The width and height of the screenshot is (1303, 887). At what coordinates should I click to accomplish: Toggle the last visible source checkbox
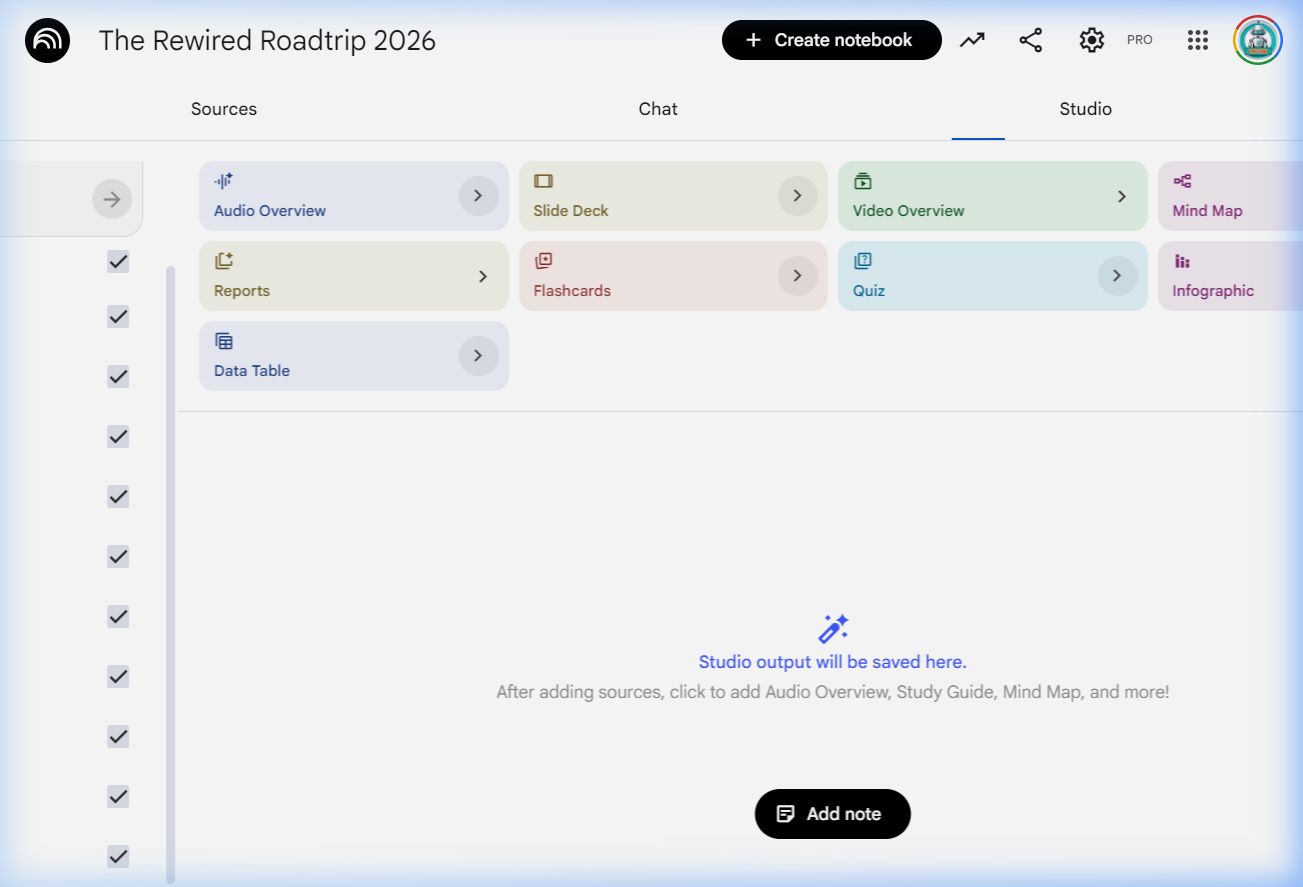[x=118, y=857]
